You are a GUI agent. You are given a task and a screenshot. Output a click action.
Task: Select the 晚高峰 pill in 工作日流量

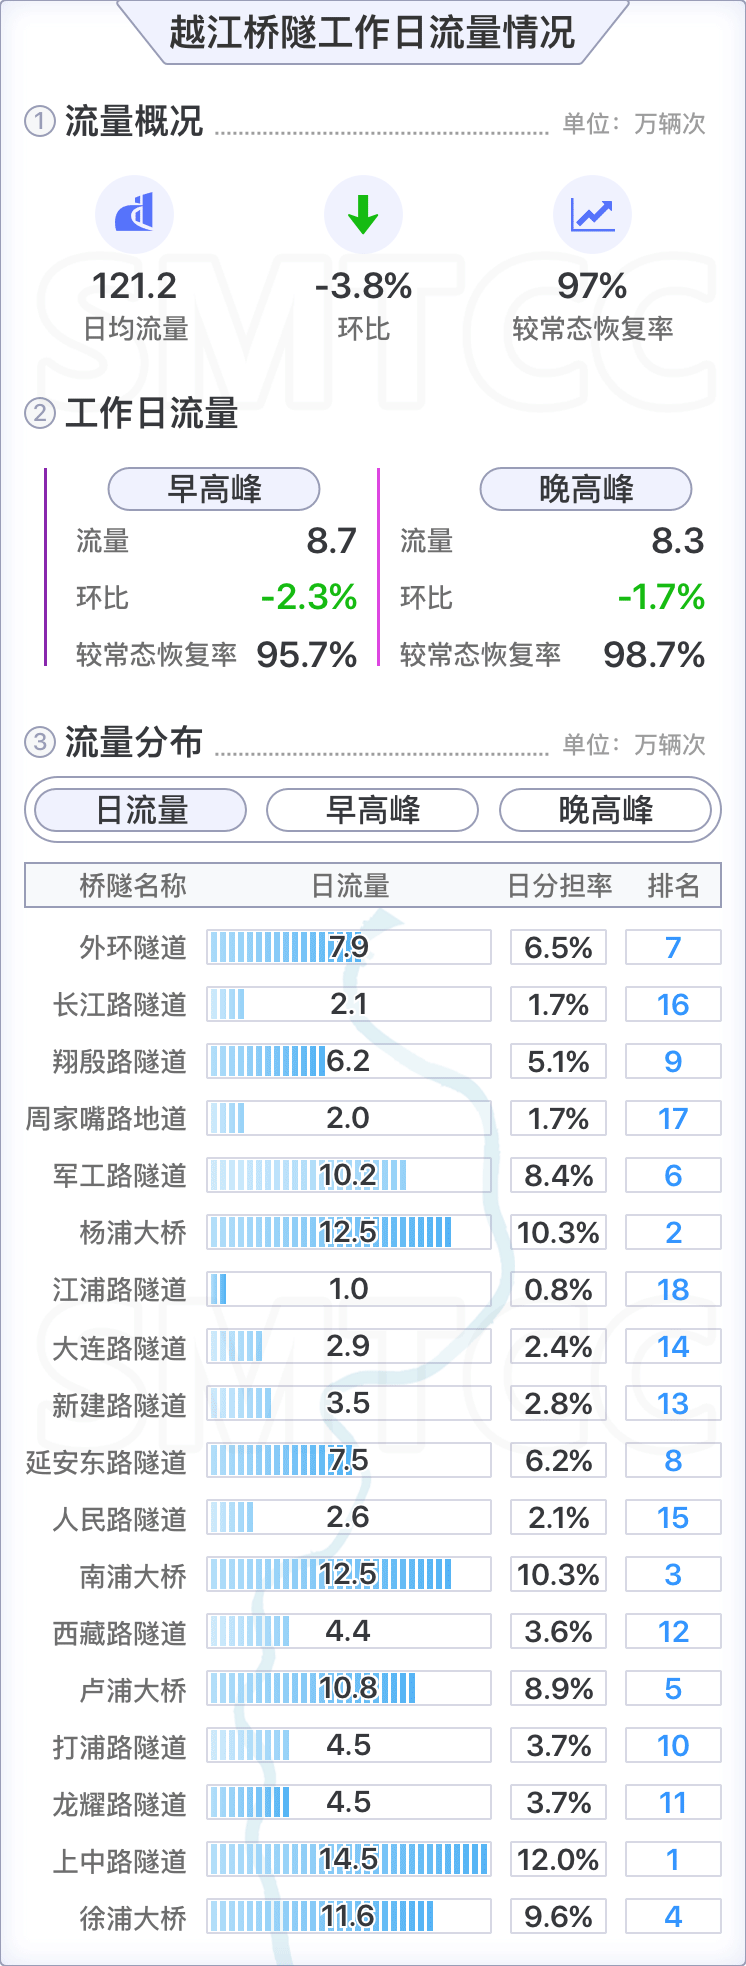tap(586, 489)
